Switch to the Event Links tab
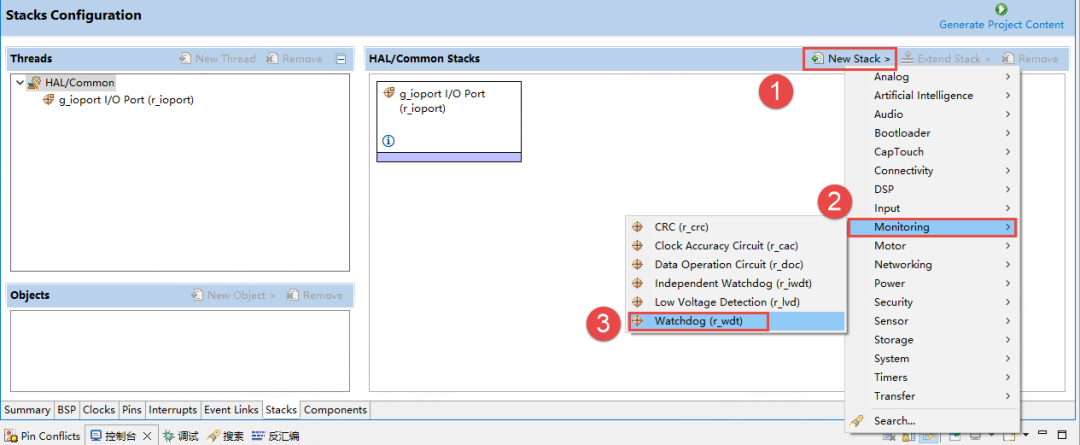Viewport: 1080px width, 445px height. 231,410
